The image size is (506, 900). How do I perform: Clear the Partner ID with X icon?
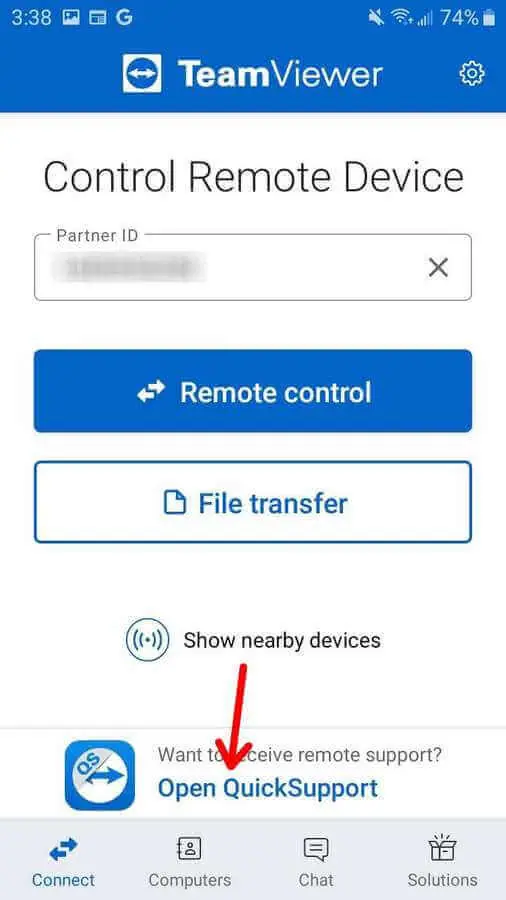coord(438,267)
